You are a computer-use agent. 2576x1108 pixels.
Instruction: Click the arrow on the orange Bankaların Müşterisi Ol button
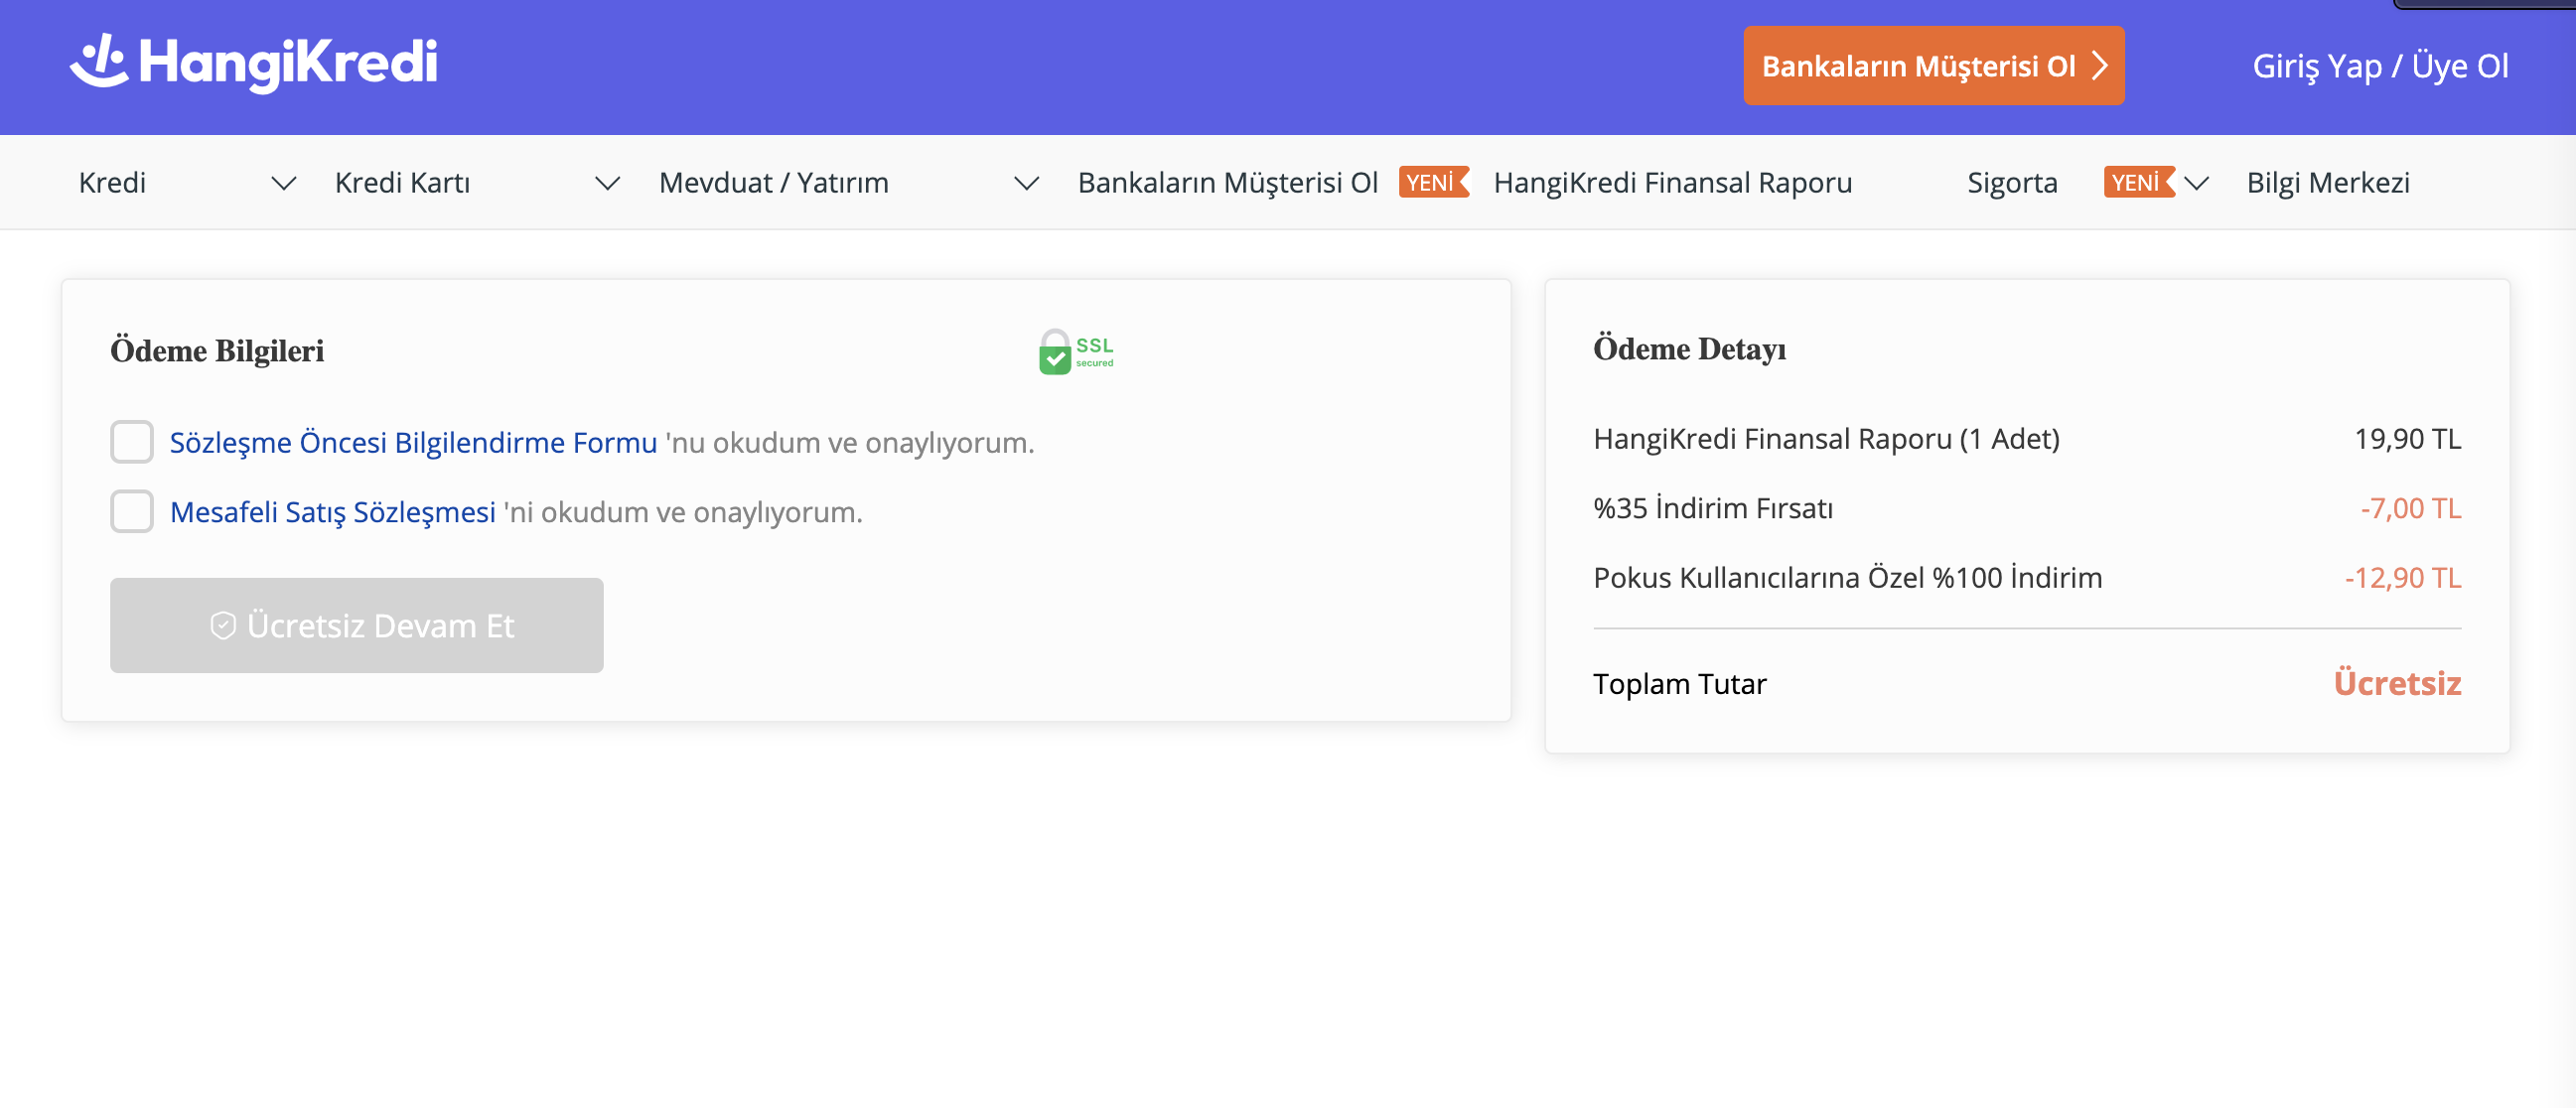tap(2099, 66)
